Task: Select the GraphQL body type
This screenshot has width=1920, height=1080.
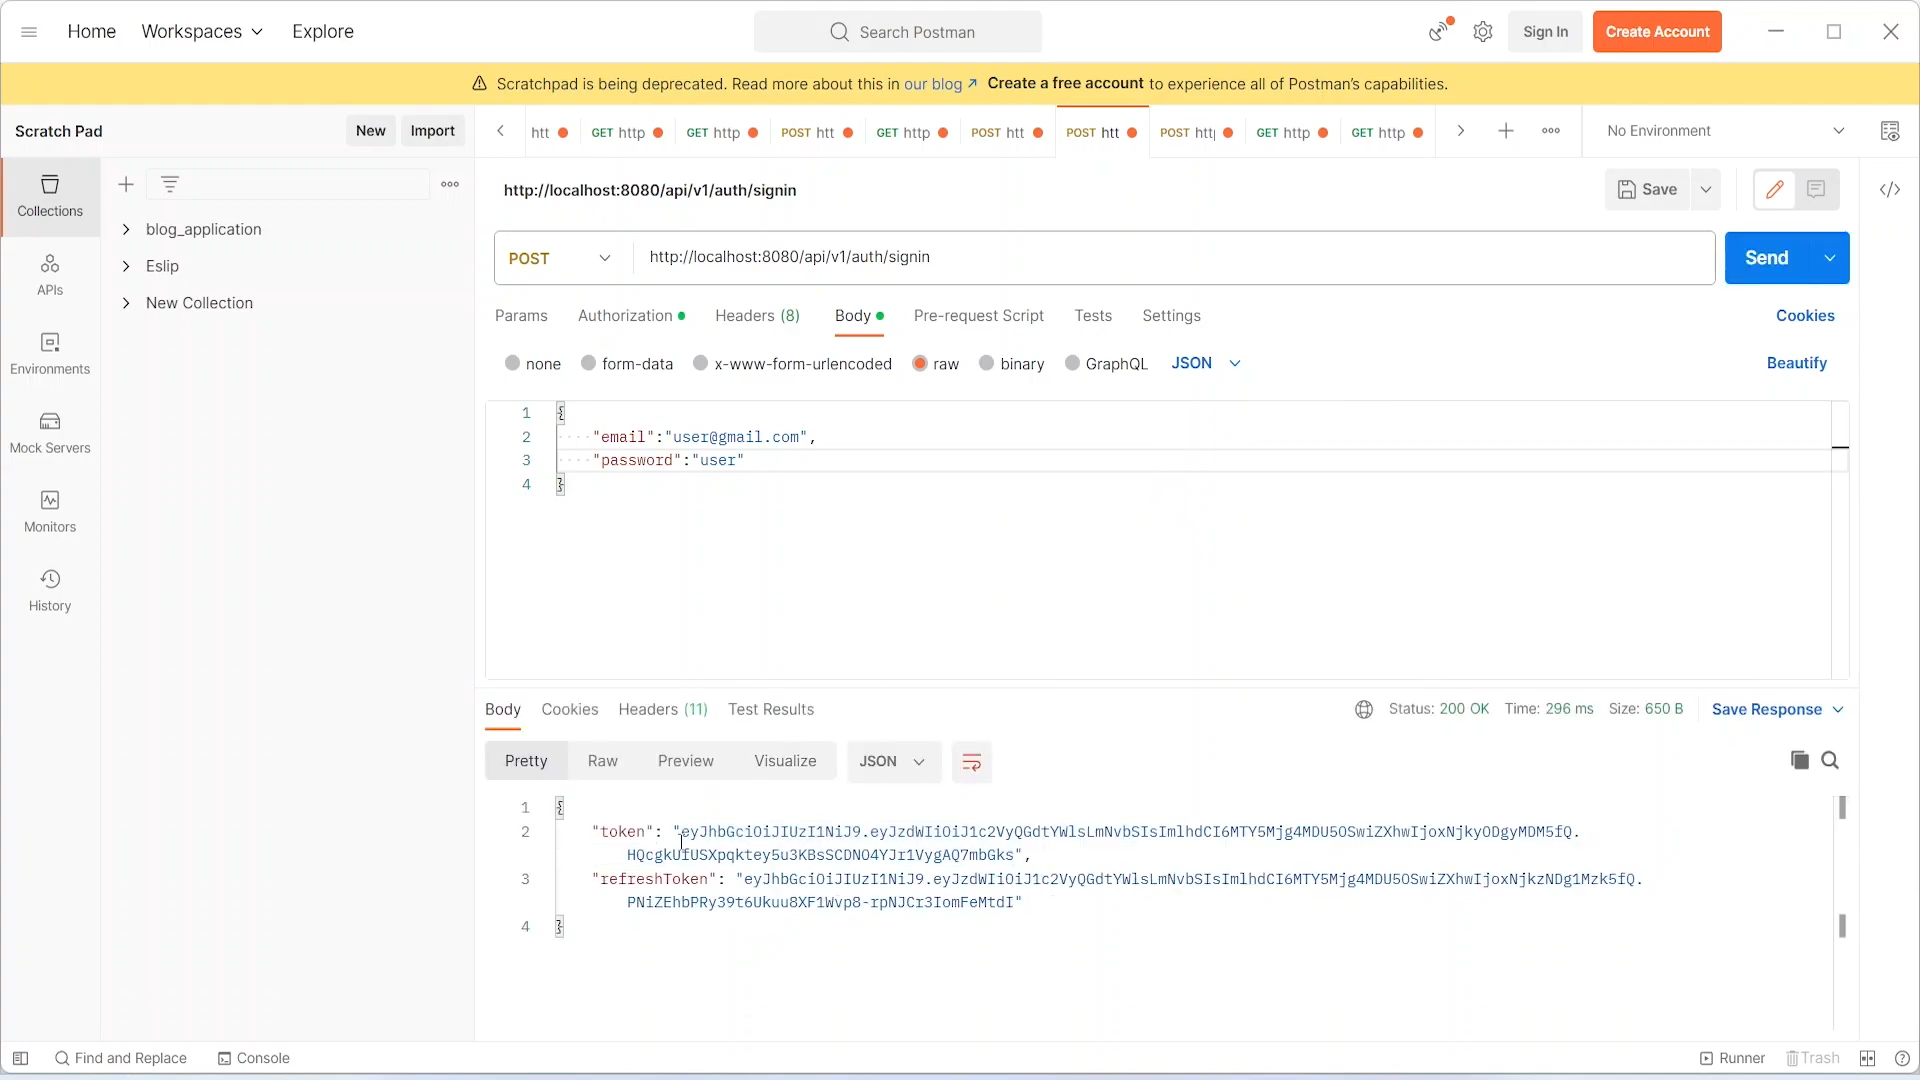Action: [1073, 363]
